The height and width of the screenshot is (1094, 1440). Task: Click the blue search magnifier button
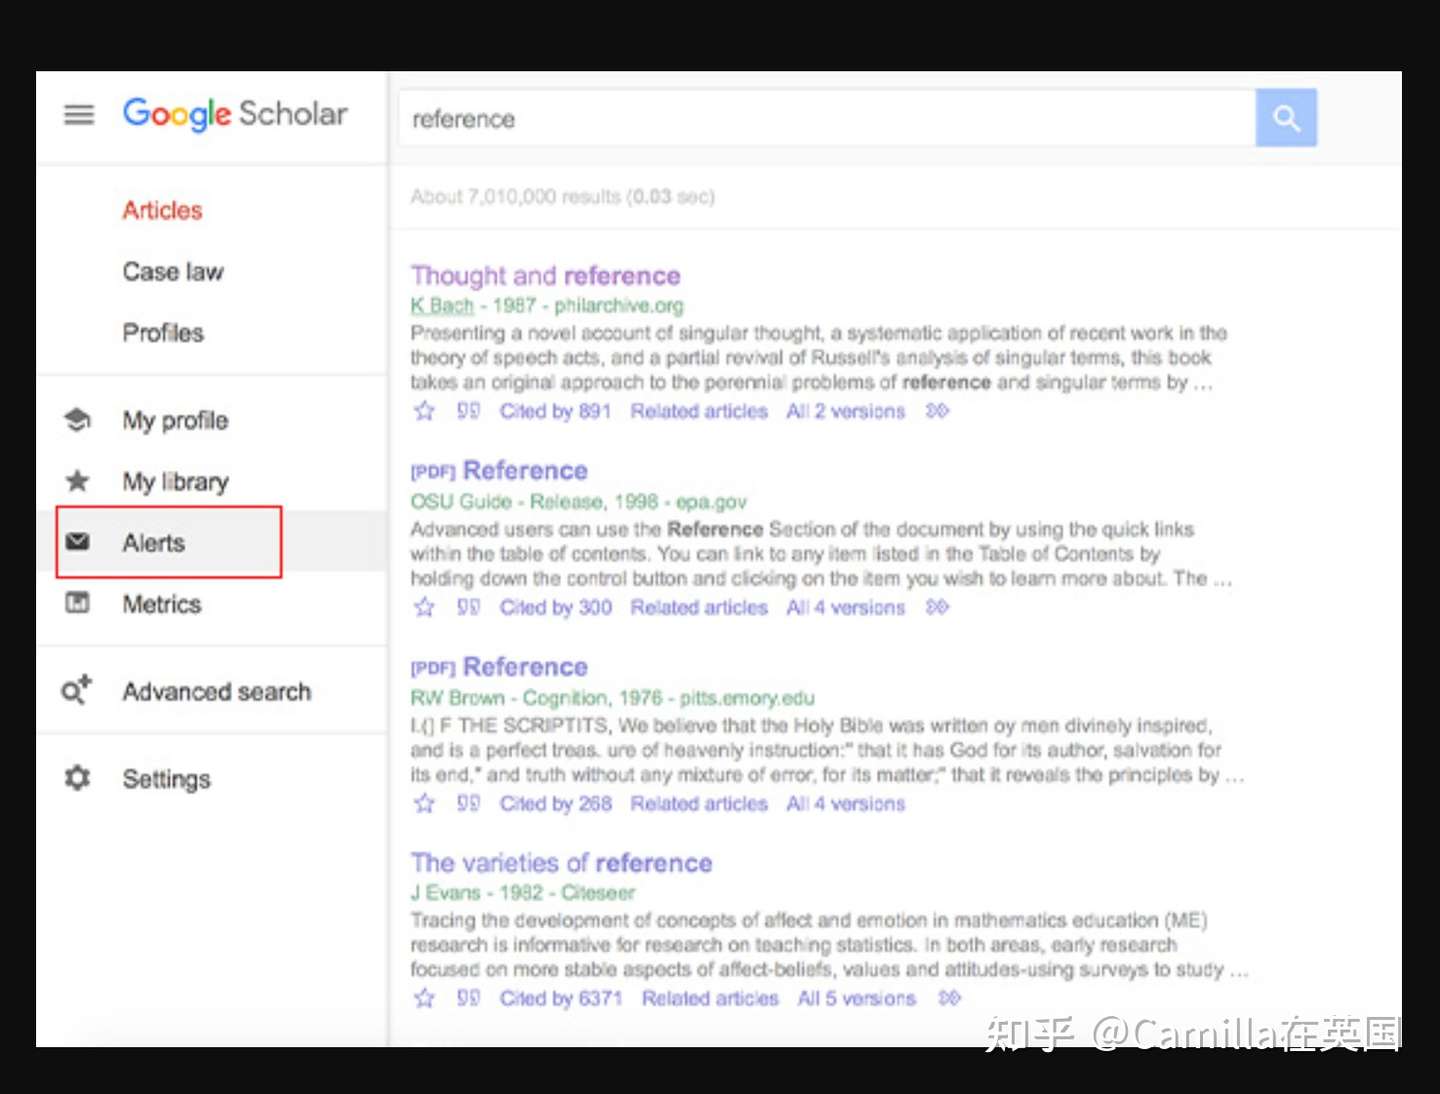pyautogui.click(x=1286, y=118)
